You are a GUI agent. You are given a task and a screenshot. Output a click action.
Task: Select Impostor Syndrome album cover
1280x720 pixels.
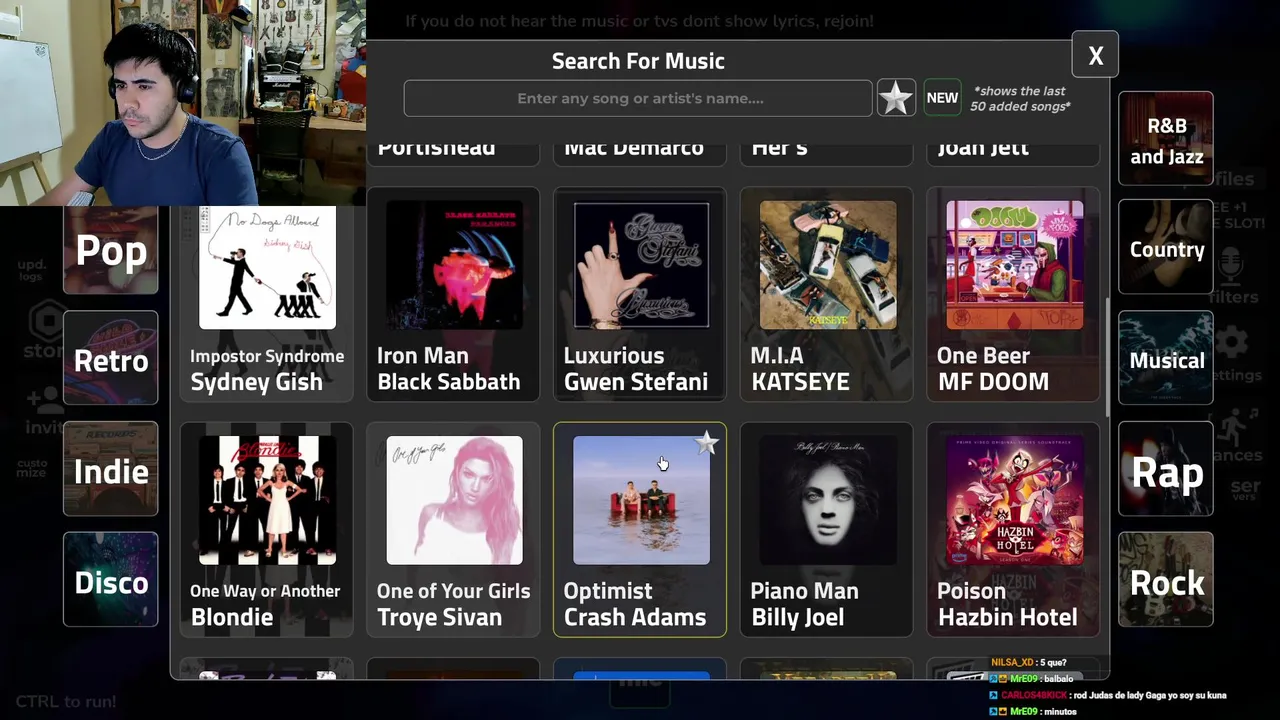tap(267, 265)
